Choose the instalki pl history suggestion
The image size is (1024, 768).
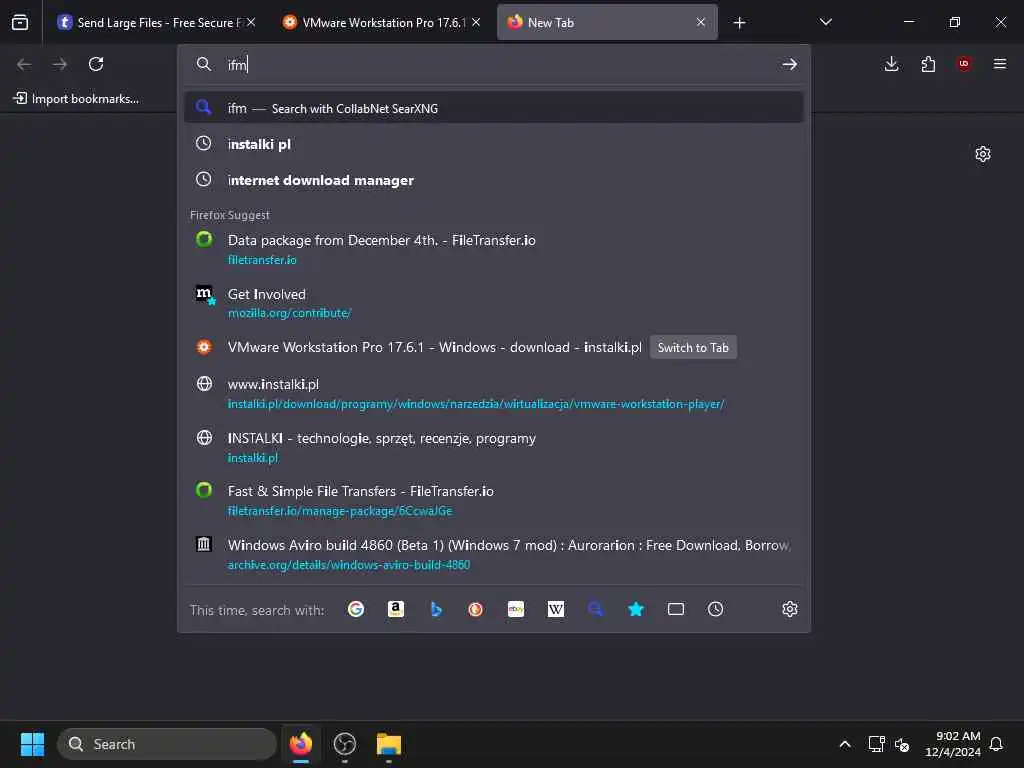(x=494, y=144)
